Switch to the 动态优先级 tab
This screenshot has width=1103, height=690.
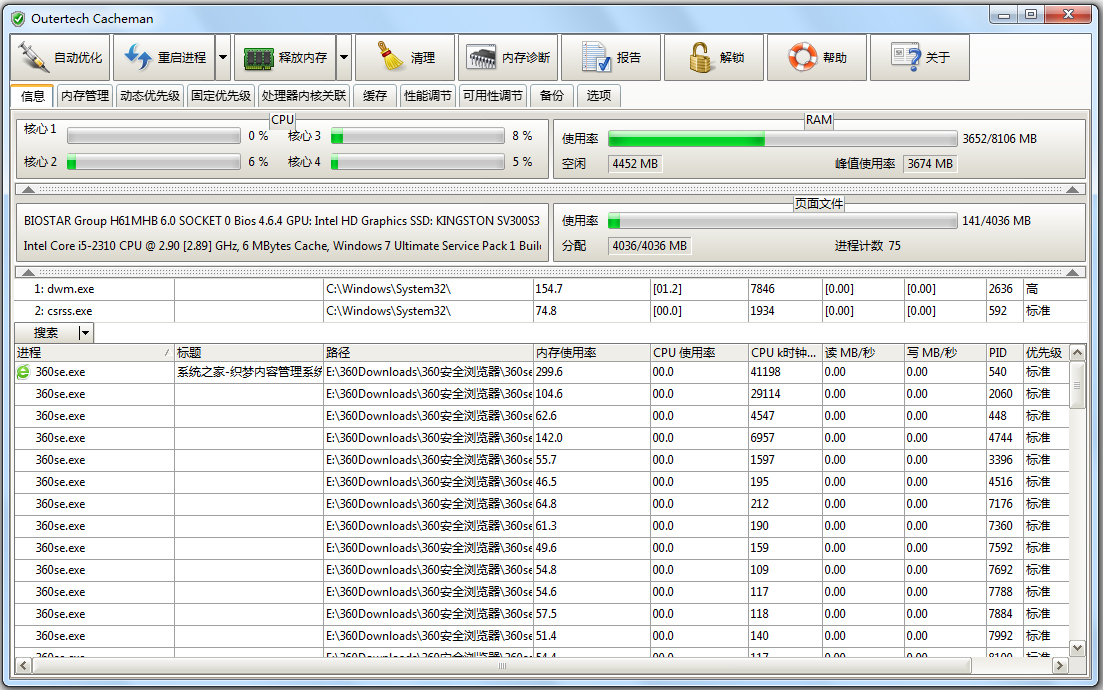point(150,96)
